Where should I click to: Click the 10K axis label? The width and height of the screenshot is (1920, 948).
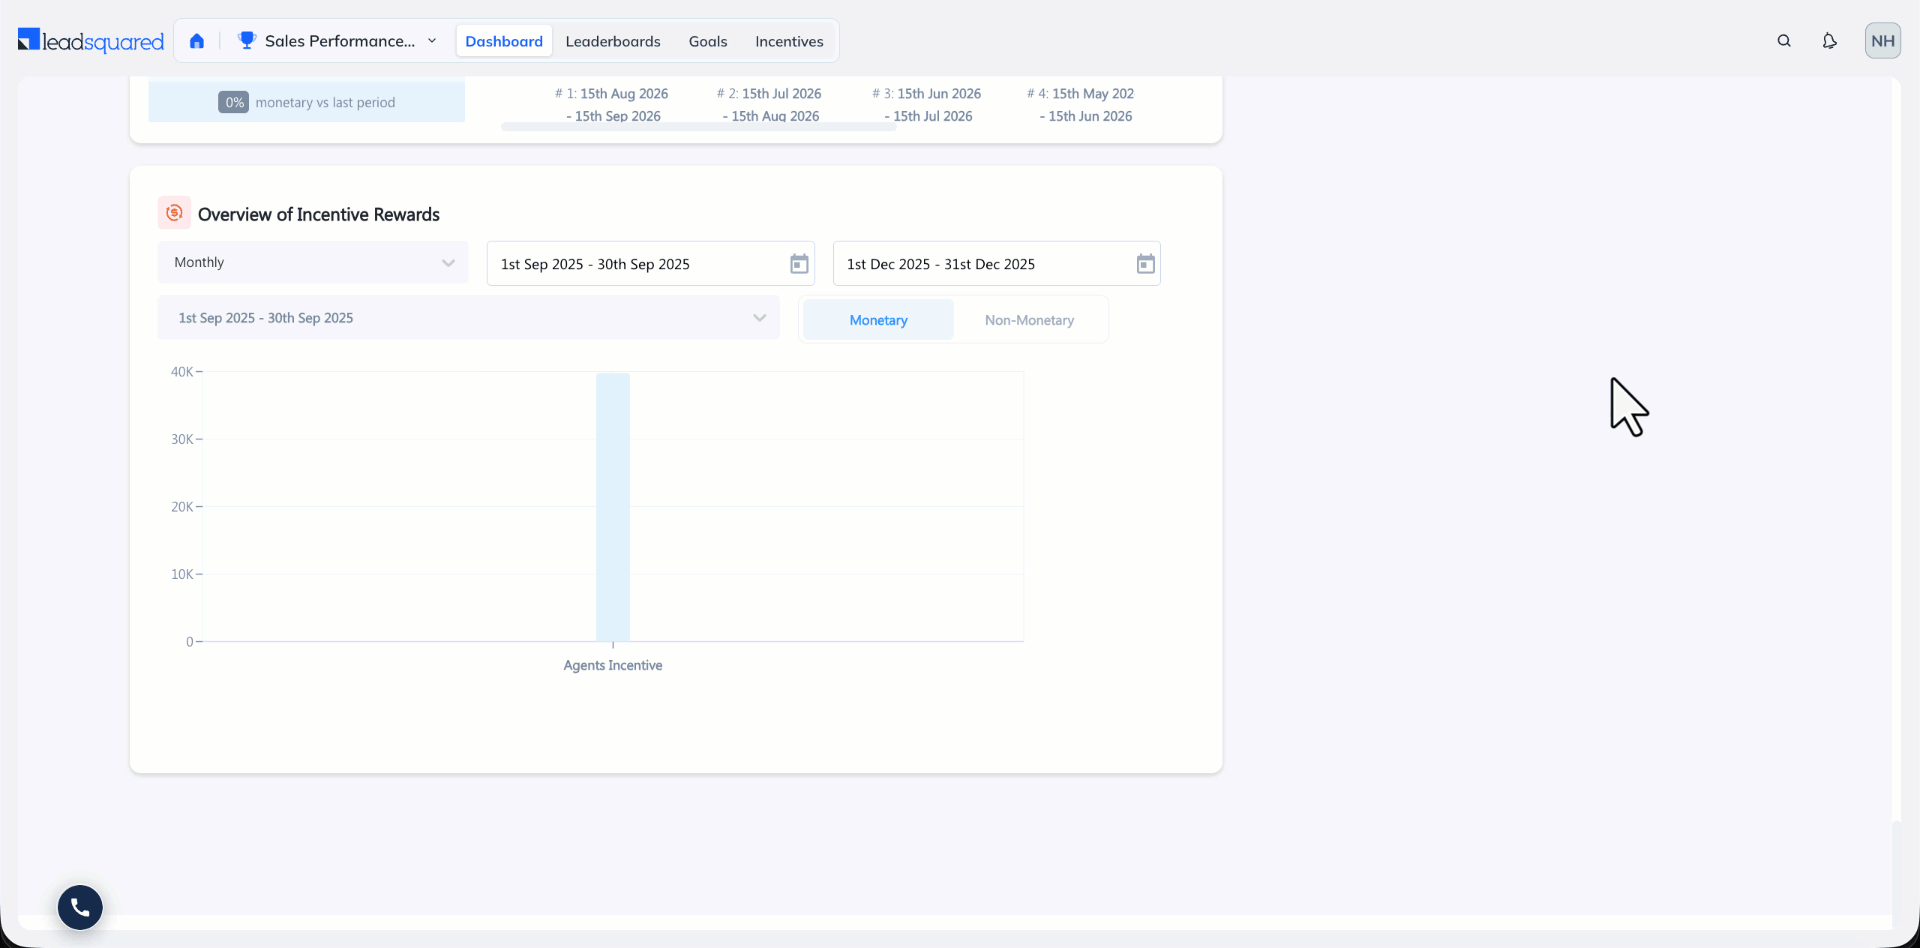182,574
